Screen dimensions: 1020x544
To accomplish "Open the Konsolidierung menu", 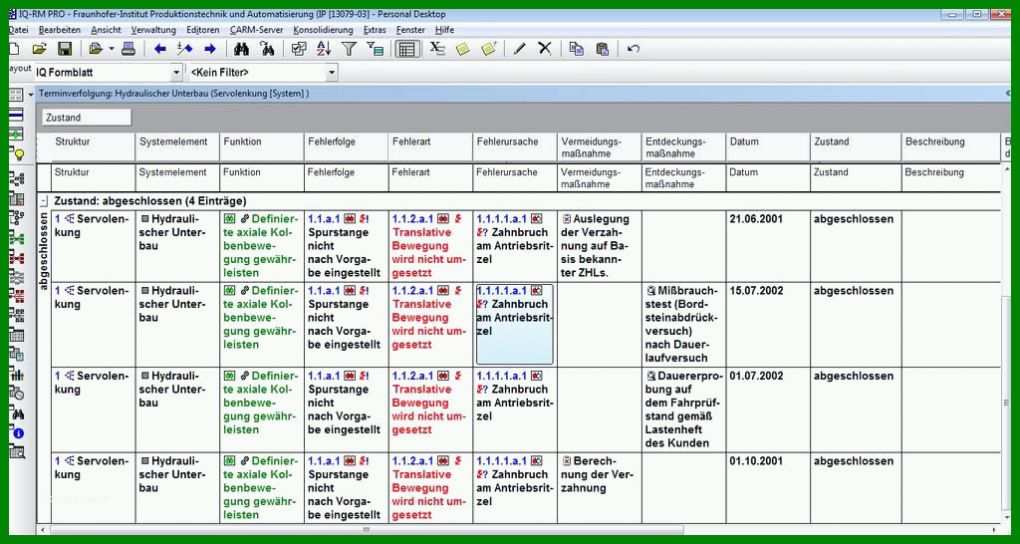I will [x=323, y=30].
